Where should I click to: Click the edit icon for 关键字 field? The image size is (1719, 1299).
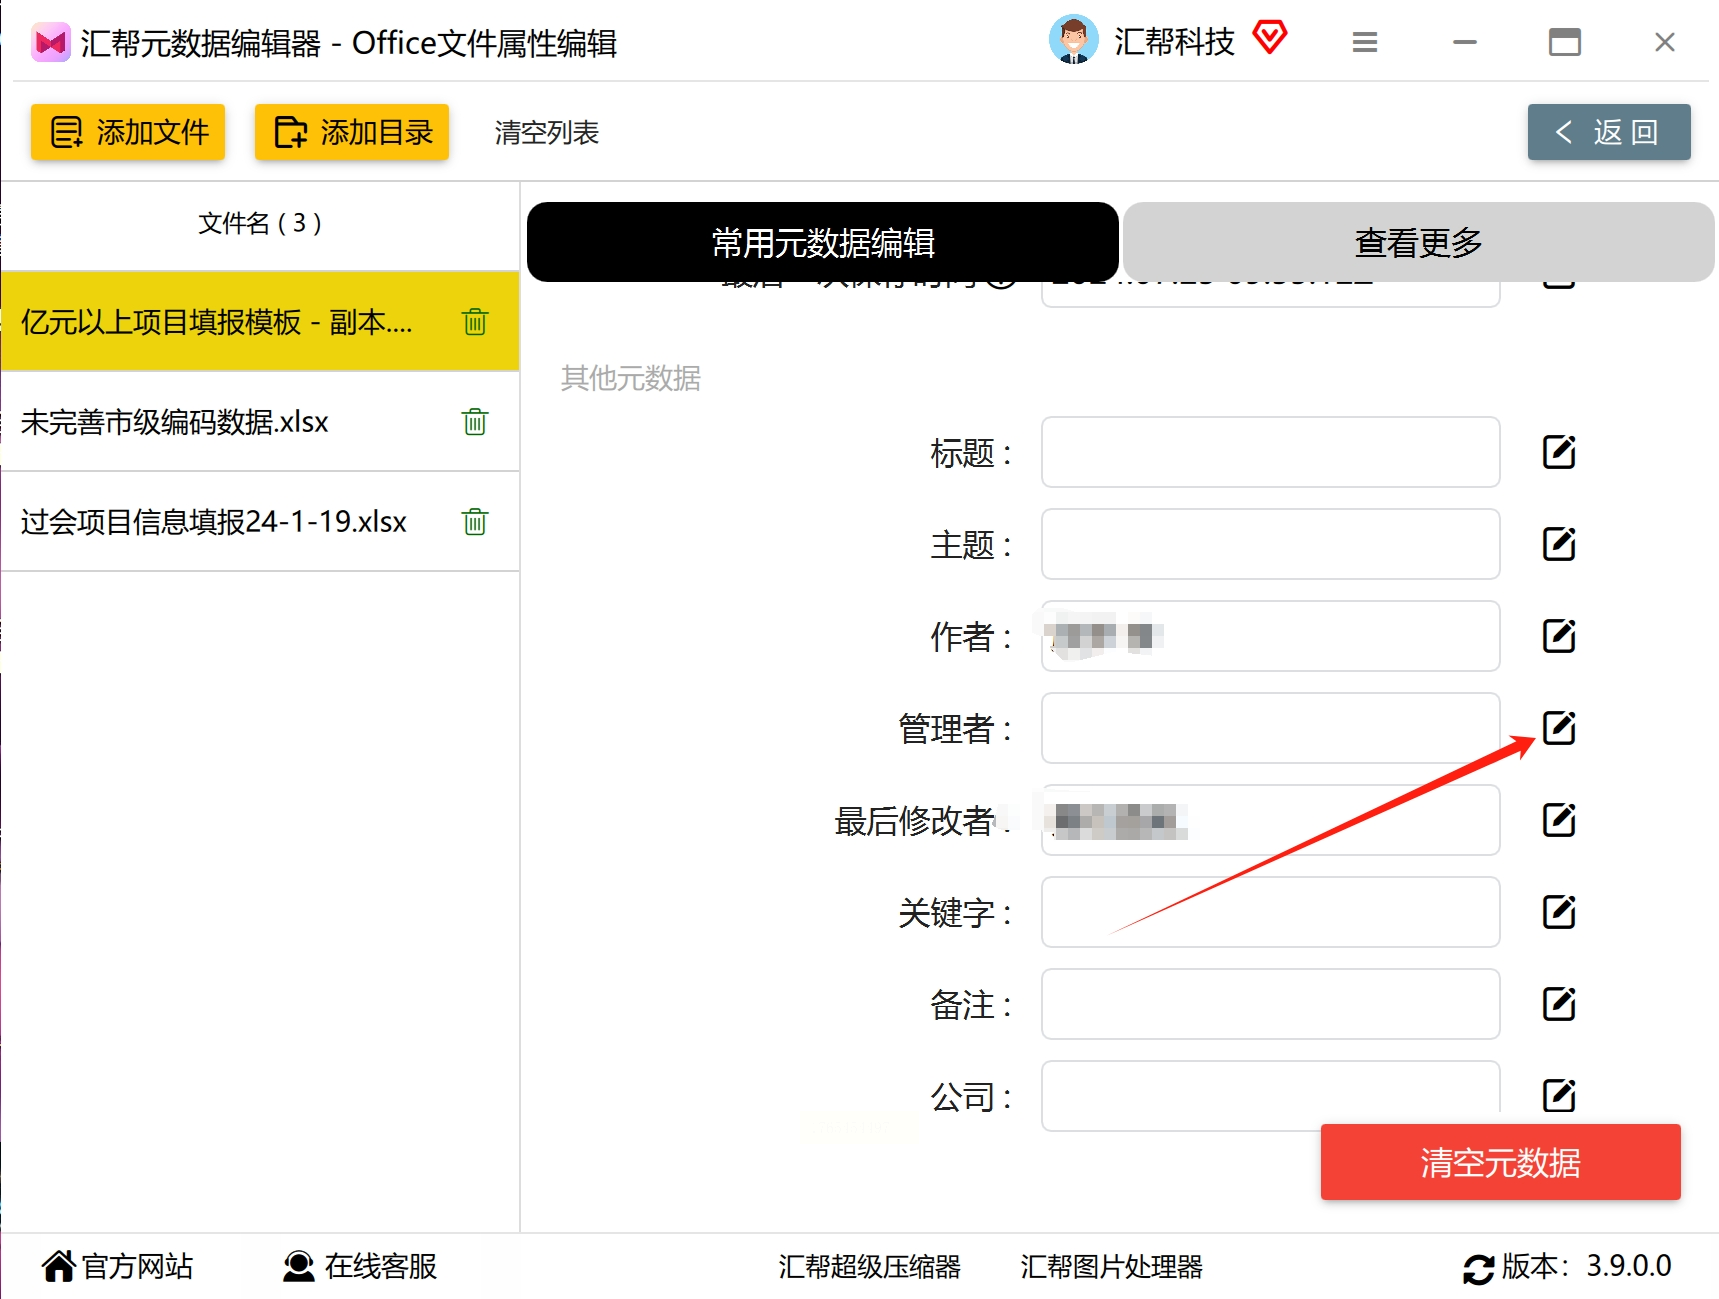coord(1559,912)
